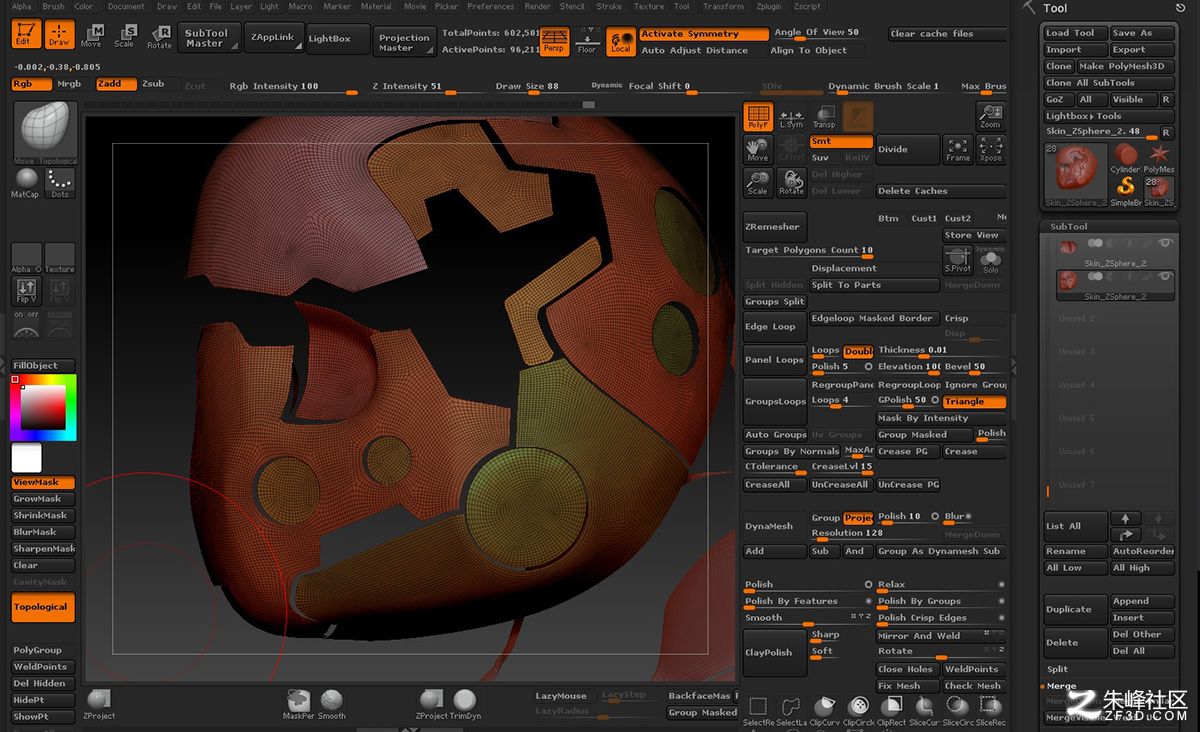Open the Document menu

[126, 6]
